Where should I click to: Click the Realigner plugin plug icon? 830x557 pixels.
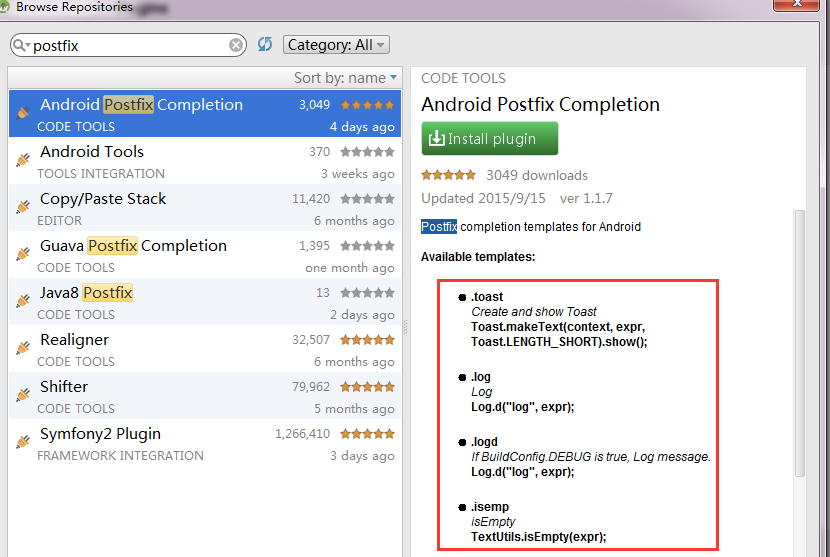tap(23, 348)
